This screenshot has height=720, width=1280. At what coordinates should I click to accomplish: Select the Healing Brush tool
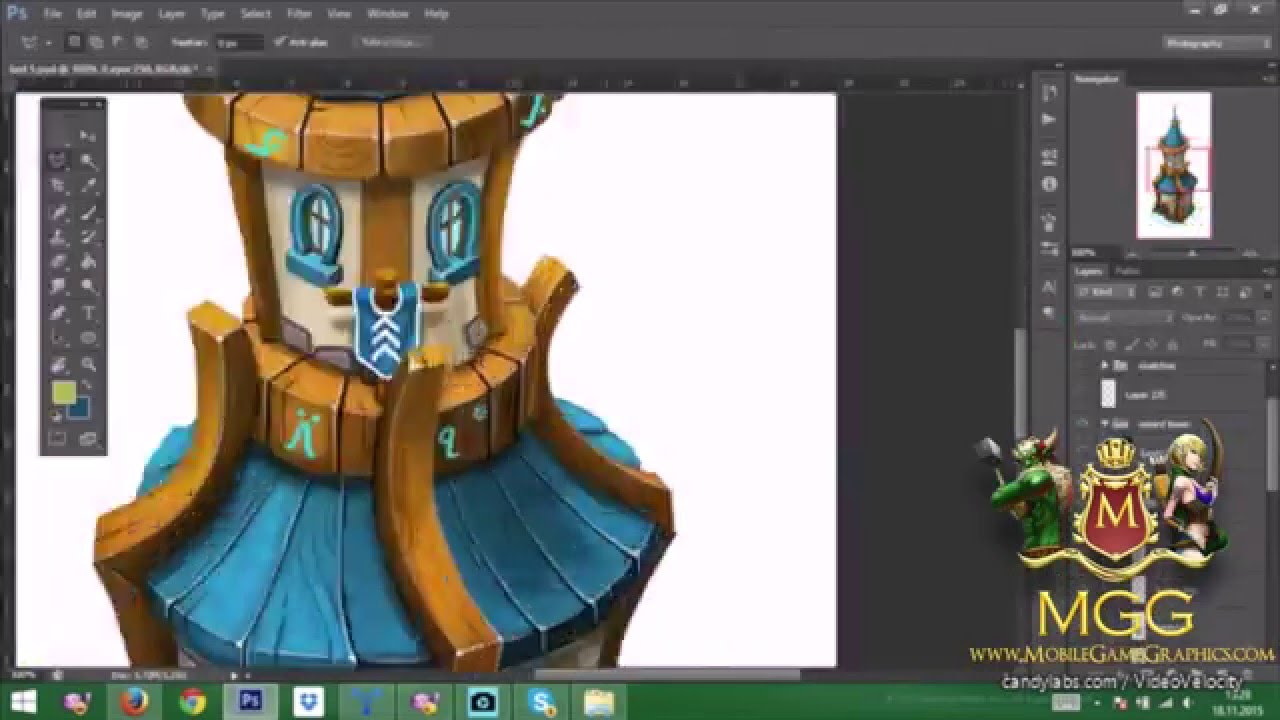(x=58, y=212)
